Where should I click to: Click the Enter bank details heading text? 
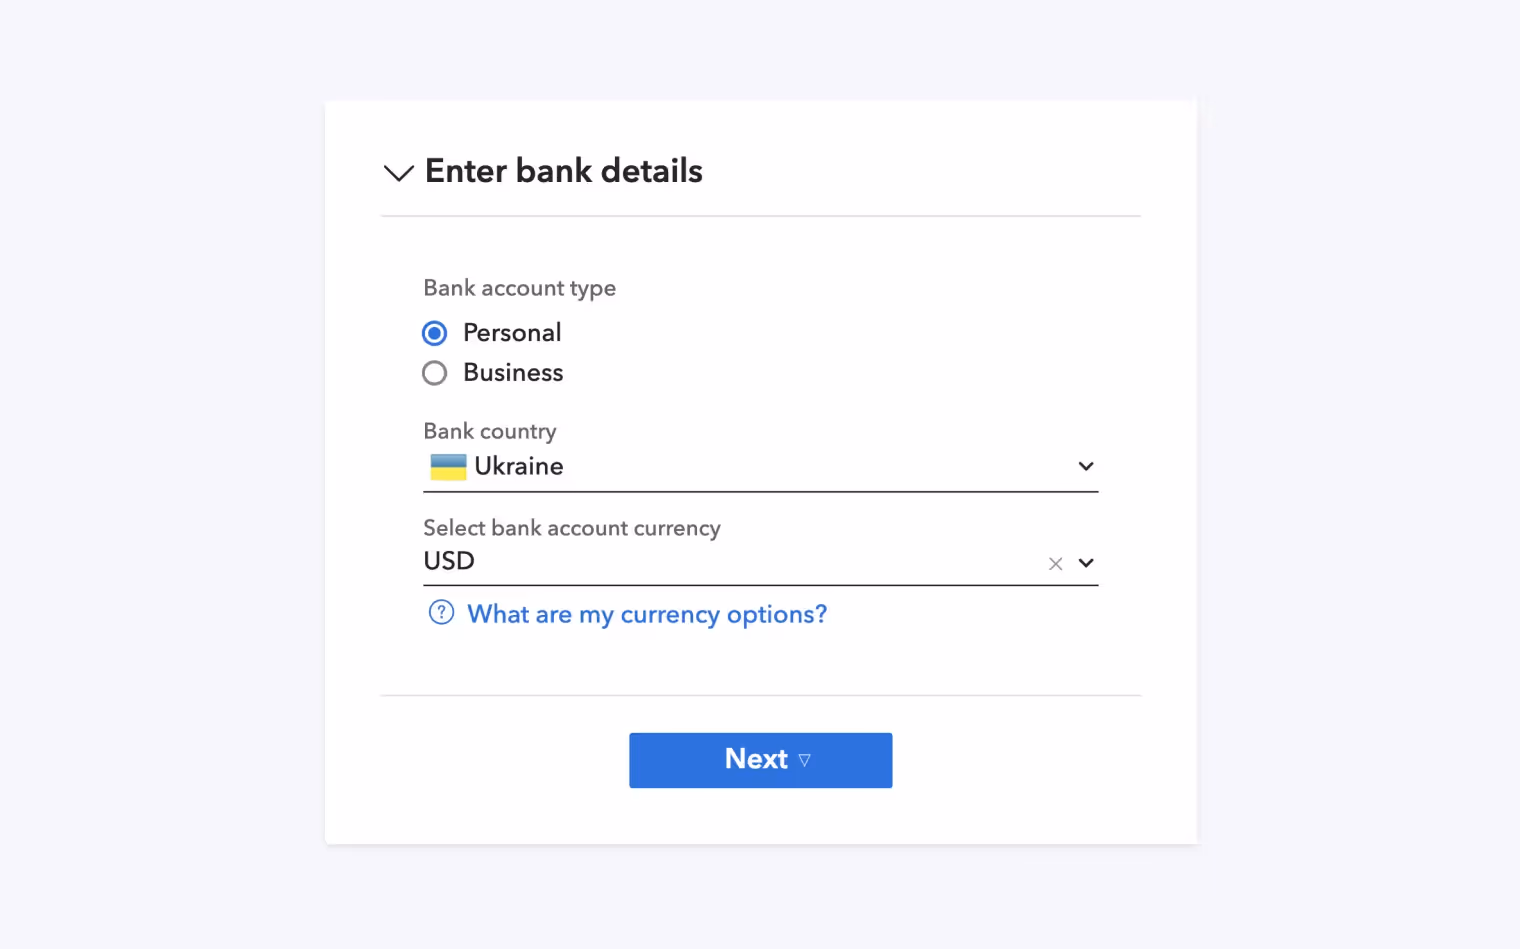(563, 170)
